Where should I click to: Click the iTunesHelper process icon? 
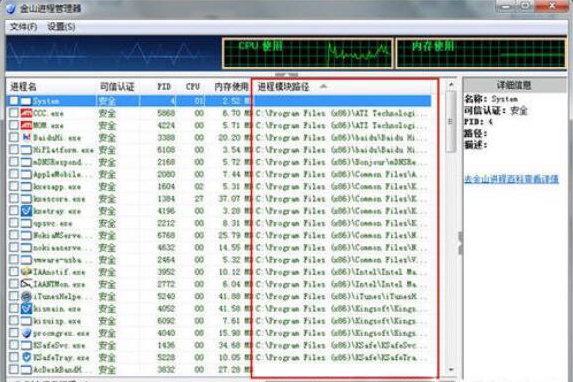click(26, 296)
